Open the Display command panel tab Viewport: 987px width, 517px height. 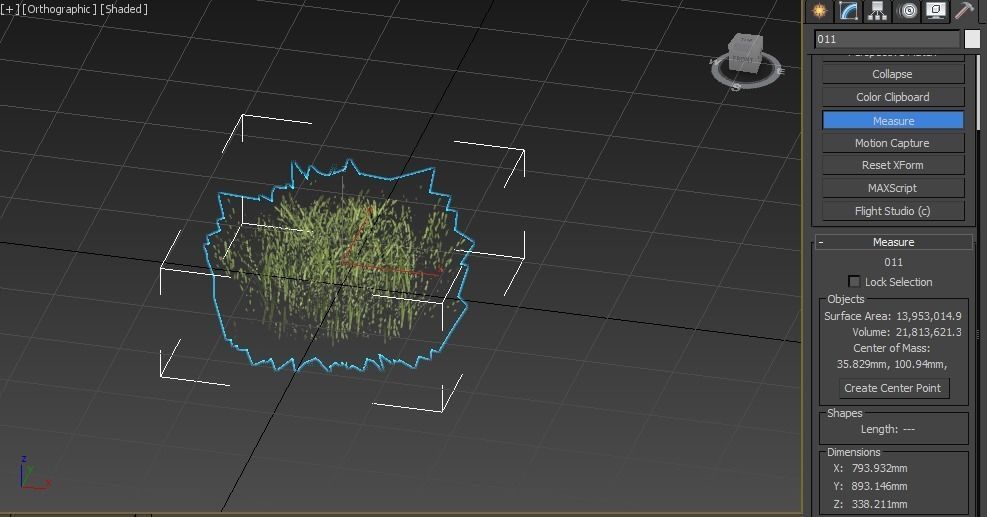(935, 11)
